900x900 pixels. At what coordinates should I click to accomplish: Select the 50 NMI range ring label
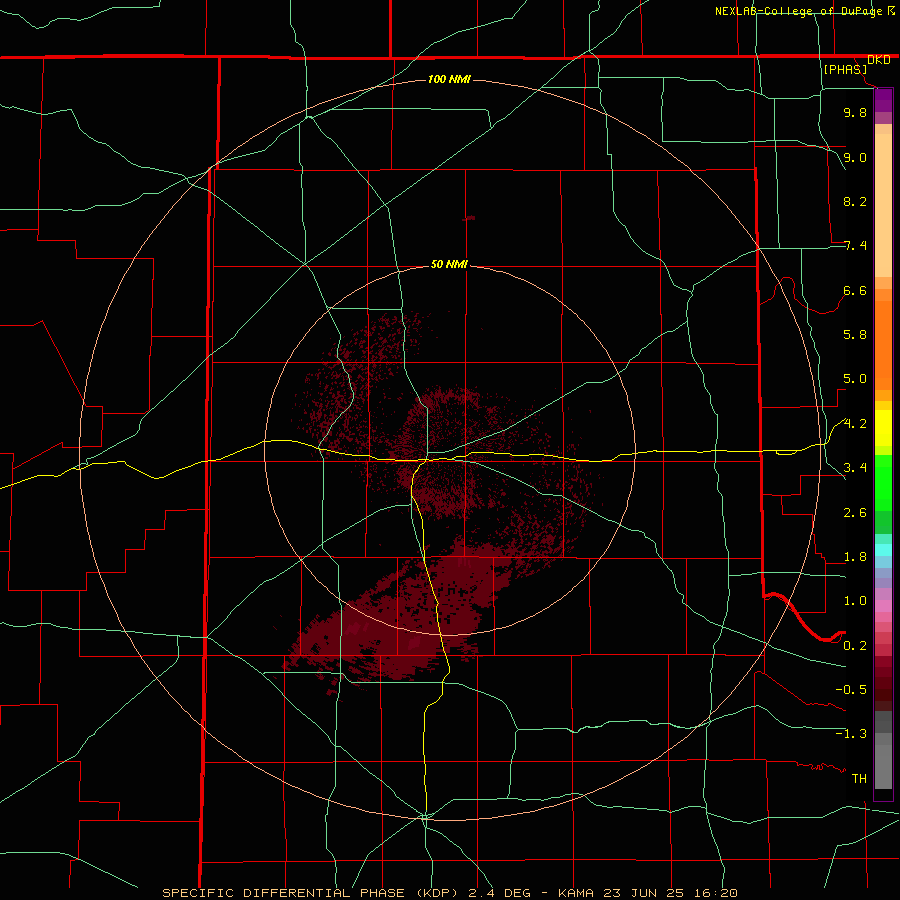(x=449, y=264)
